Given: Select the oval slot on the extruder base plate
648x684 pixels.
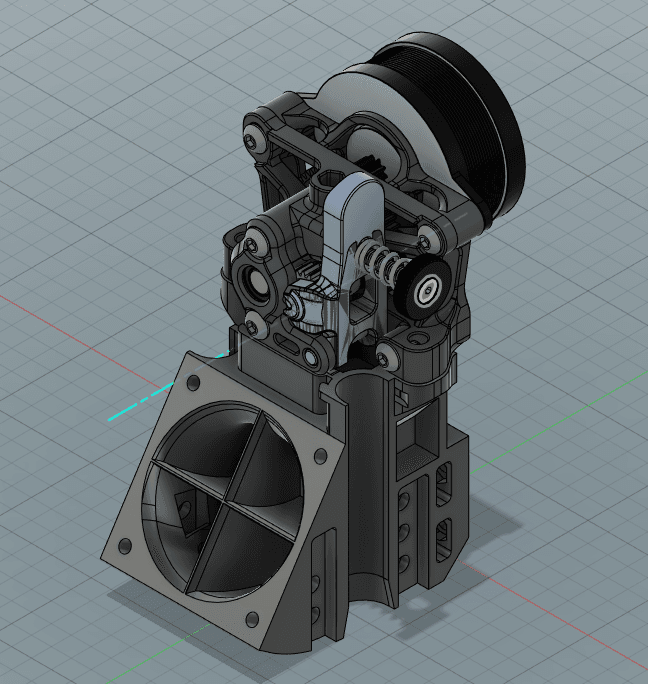Looking at the screenshot, I should pos(288,344).
